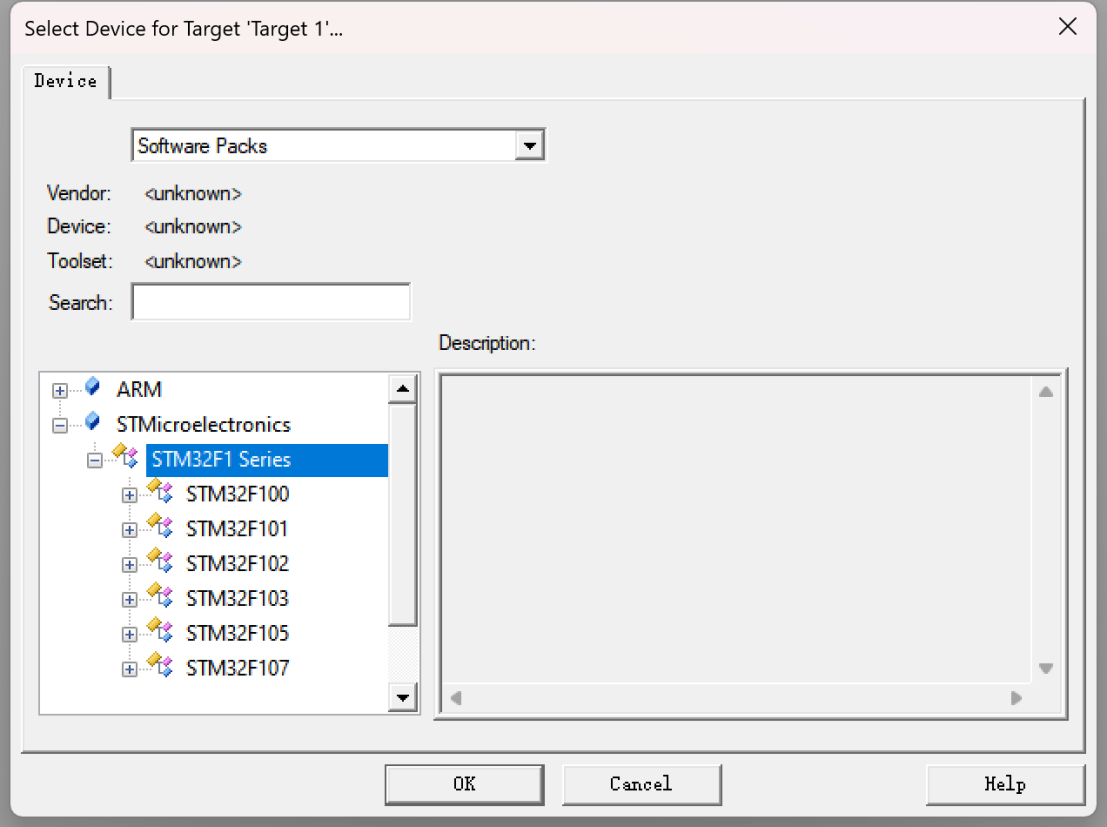The width and height of the screenshot is (1107, 827).
Task: Cancel the device selection dialog
Action: click(642, 784)
